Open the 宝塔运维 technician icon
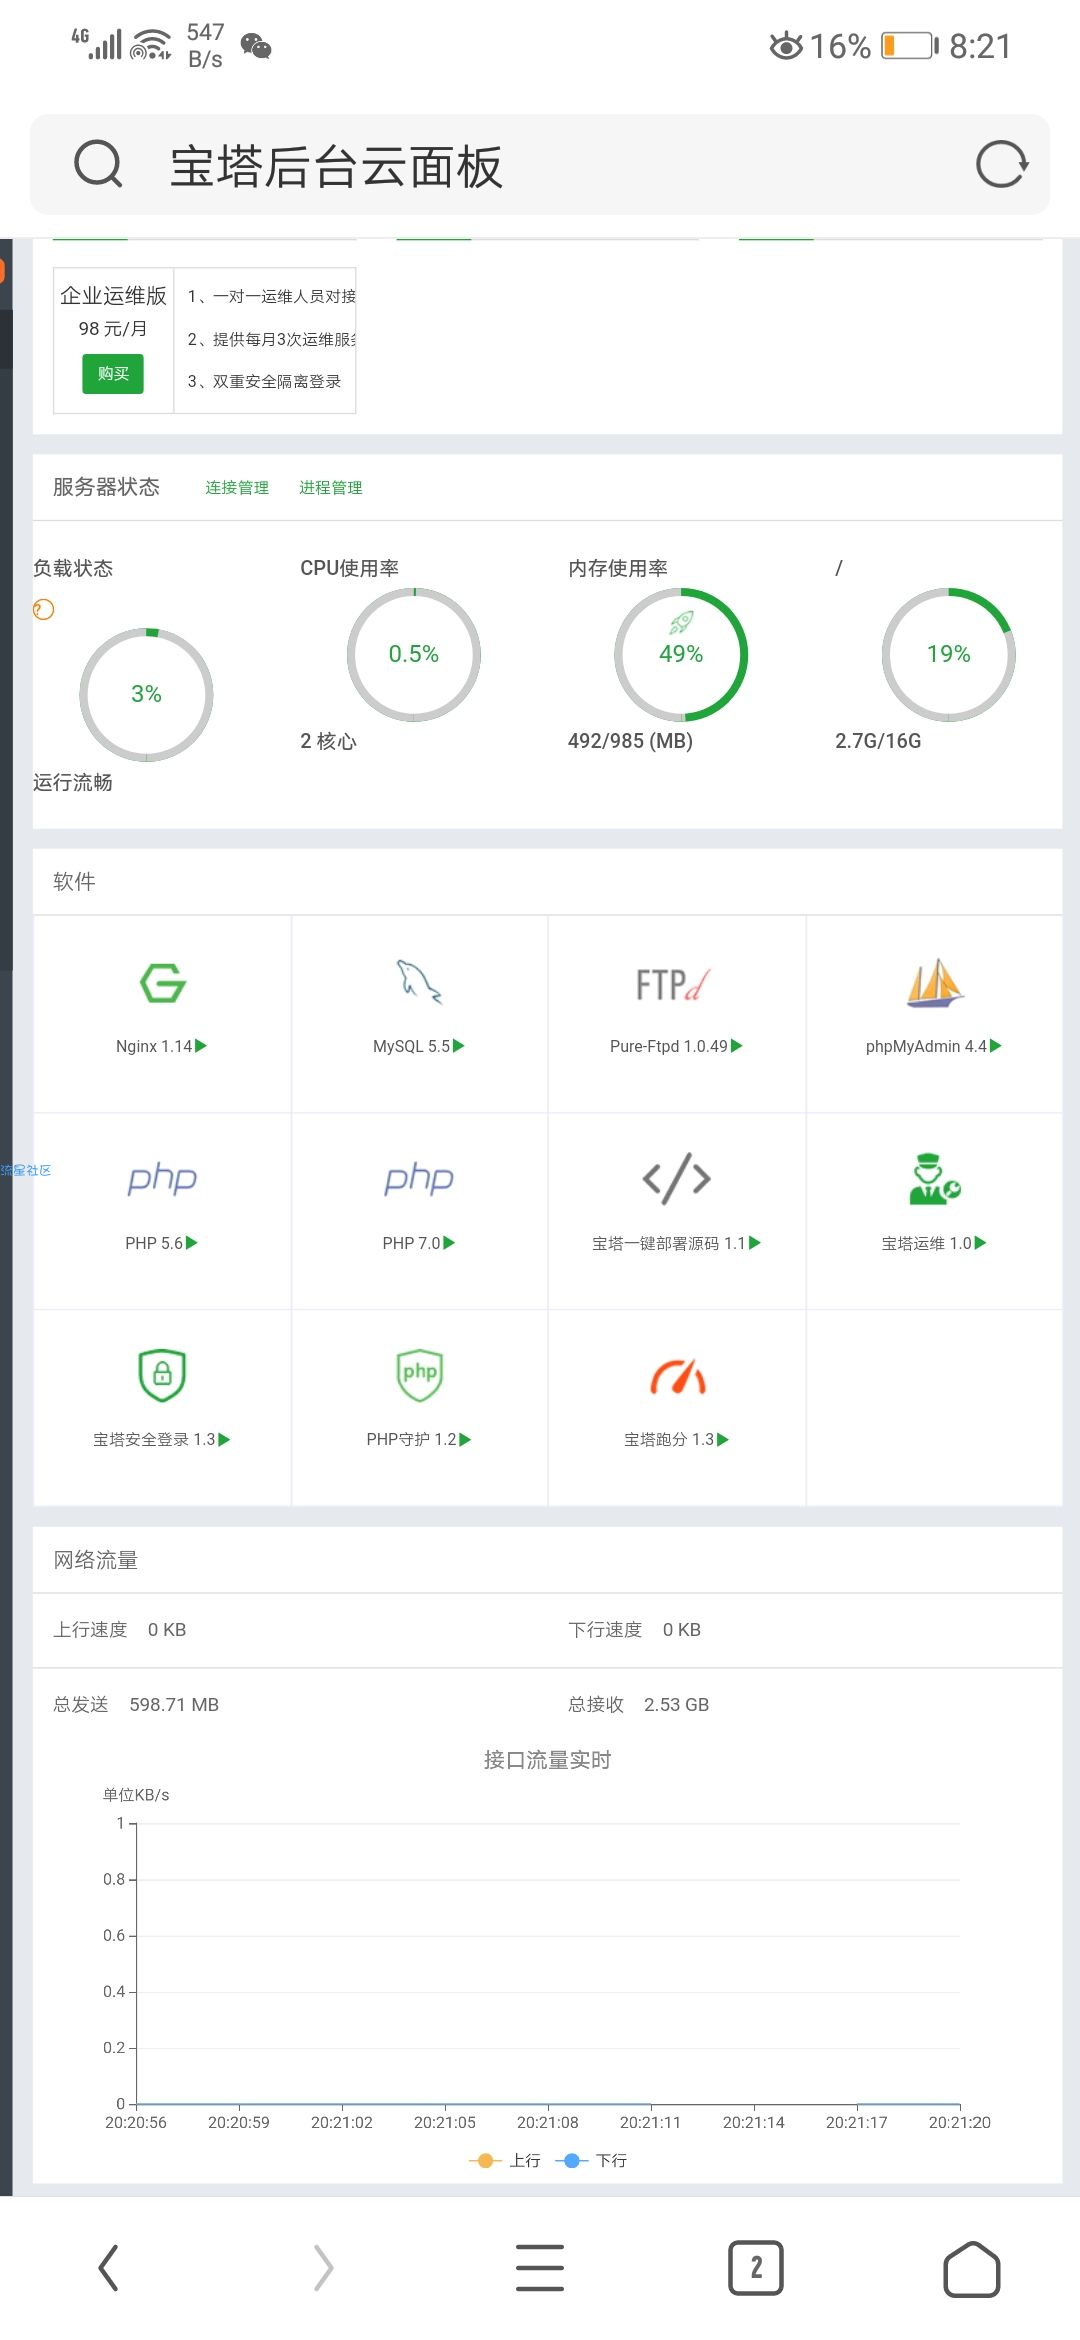The height and width of the screenshot is (2340, 1080). (x=934, y=1179)
